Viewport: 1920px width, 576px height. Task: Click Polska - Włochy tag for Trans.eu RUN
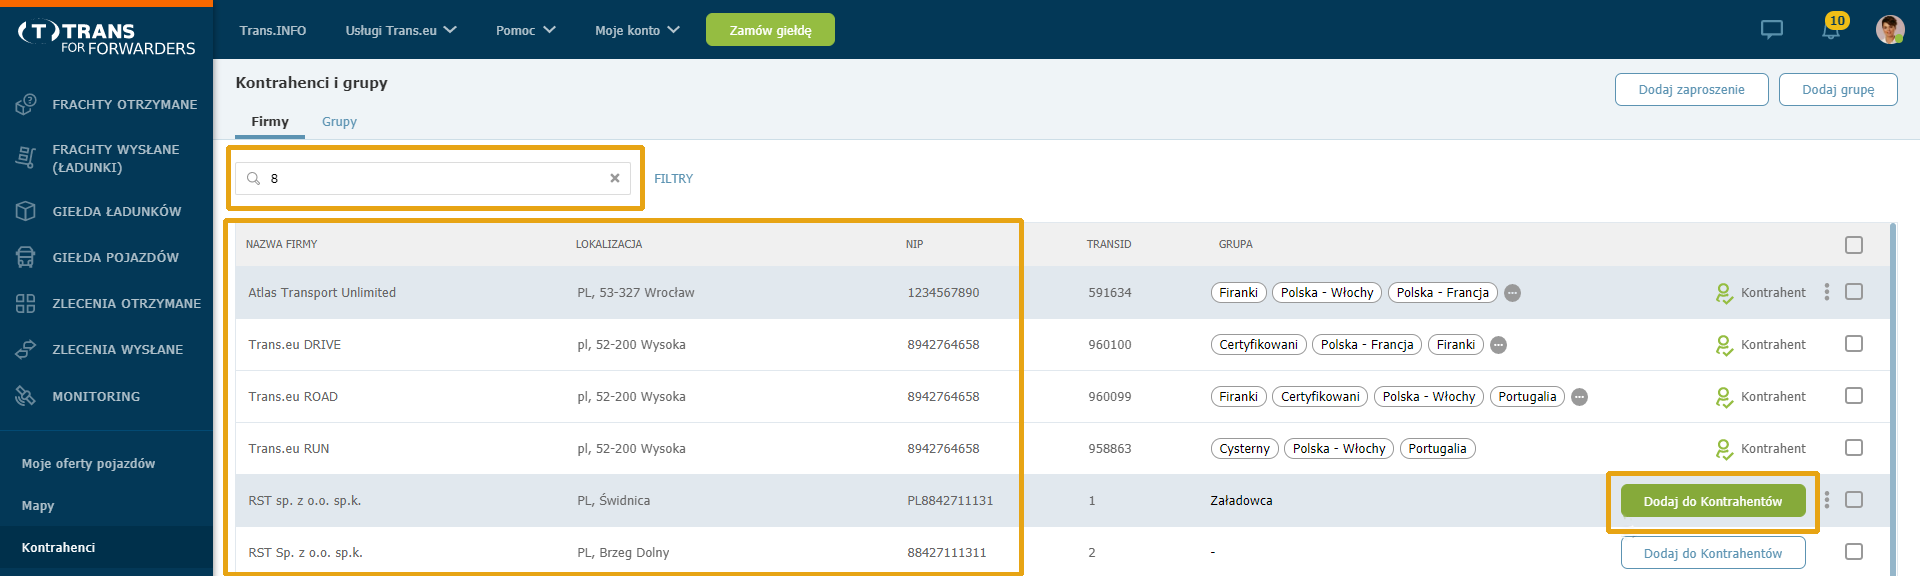pos(1339,449)
